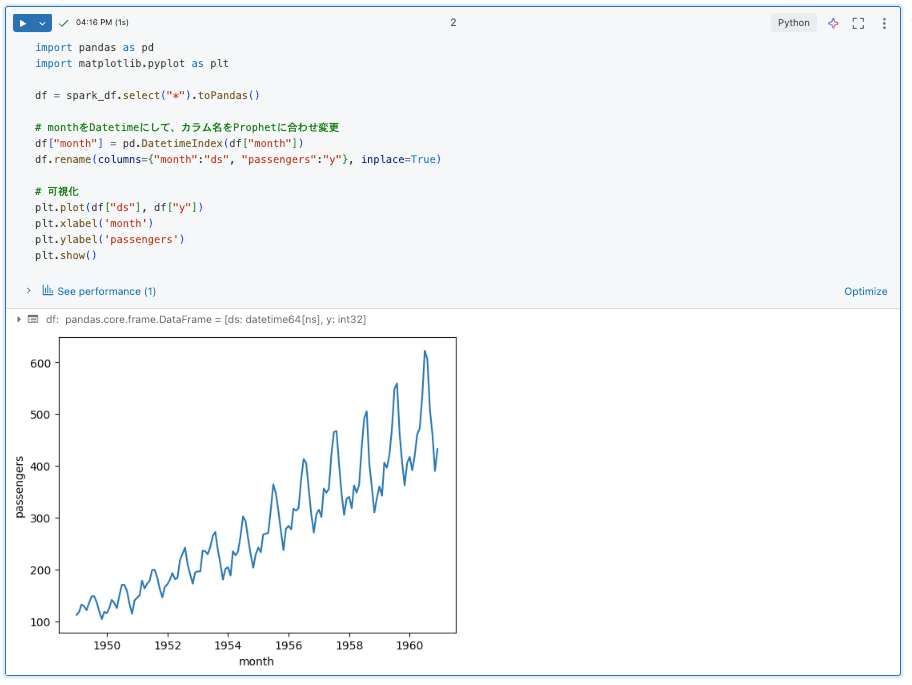Click the Optimize link
The image size is (912, 685).
(865, 291)
